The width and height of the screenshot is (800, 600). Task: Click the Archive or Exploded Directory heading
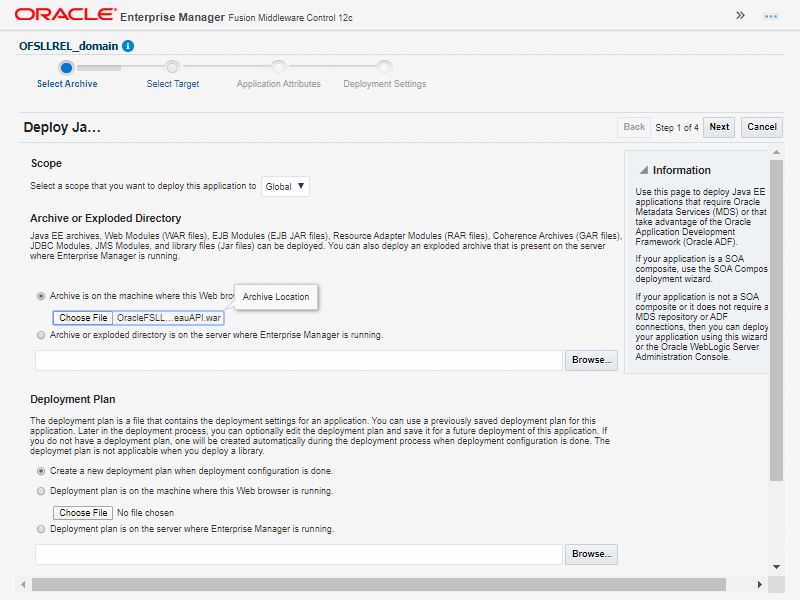(106, 218)
